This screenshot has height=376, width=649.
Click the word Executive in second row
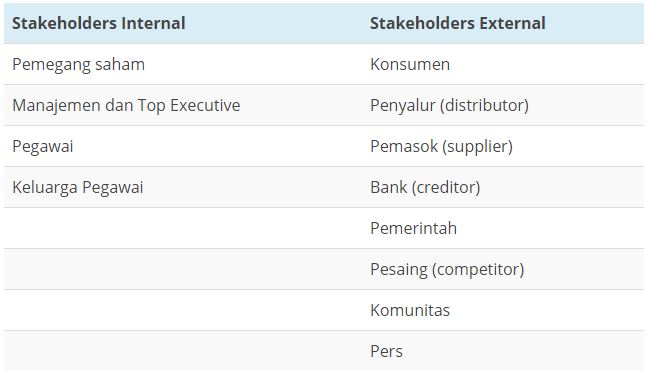pyautogui.click(x=205, y=105)
